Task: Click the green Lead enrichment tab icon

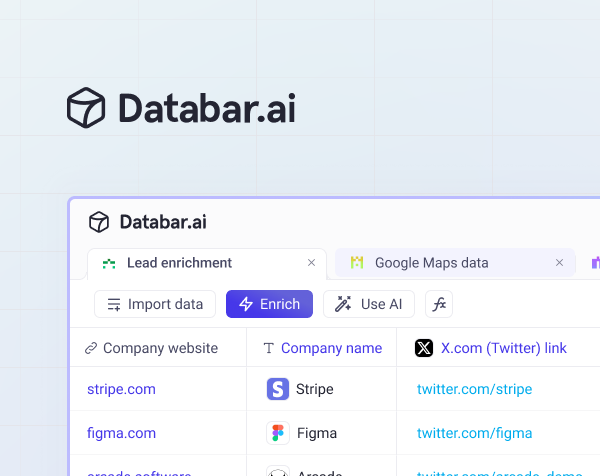Action: coord(109,263)
